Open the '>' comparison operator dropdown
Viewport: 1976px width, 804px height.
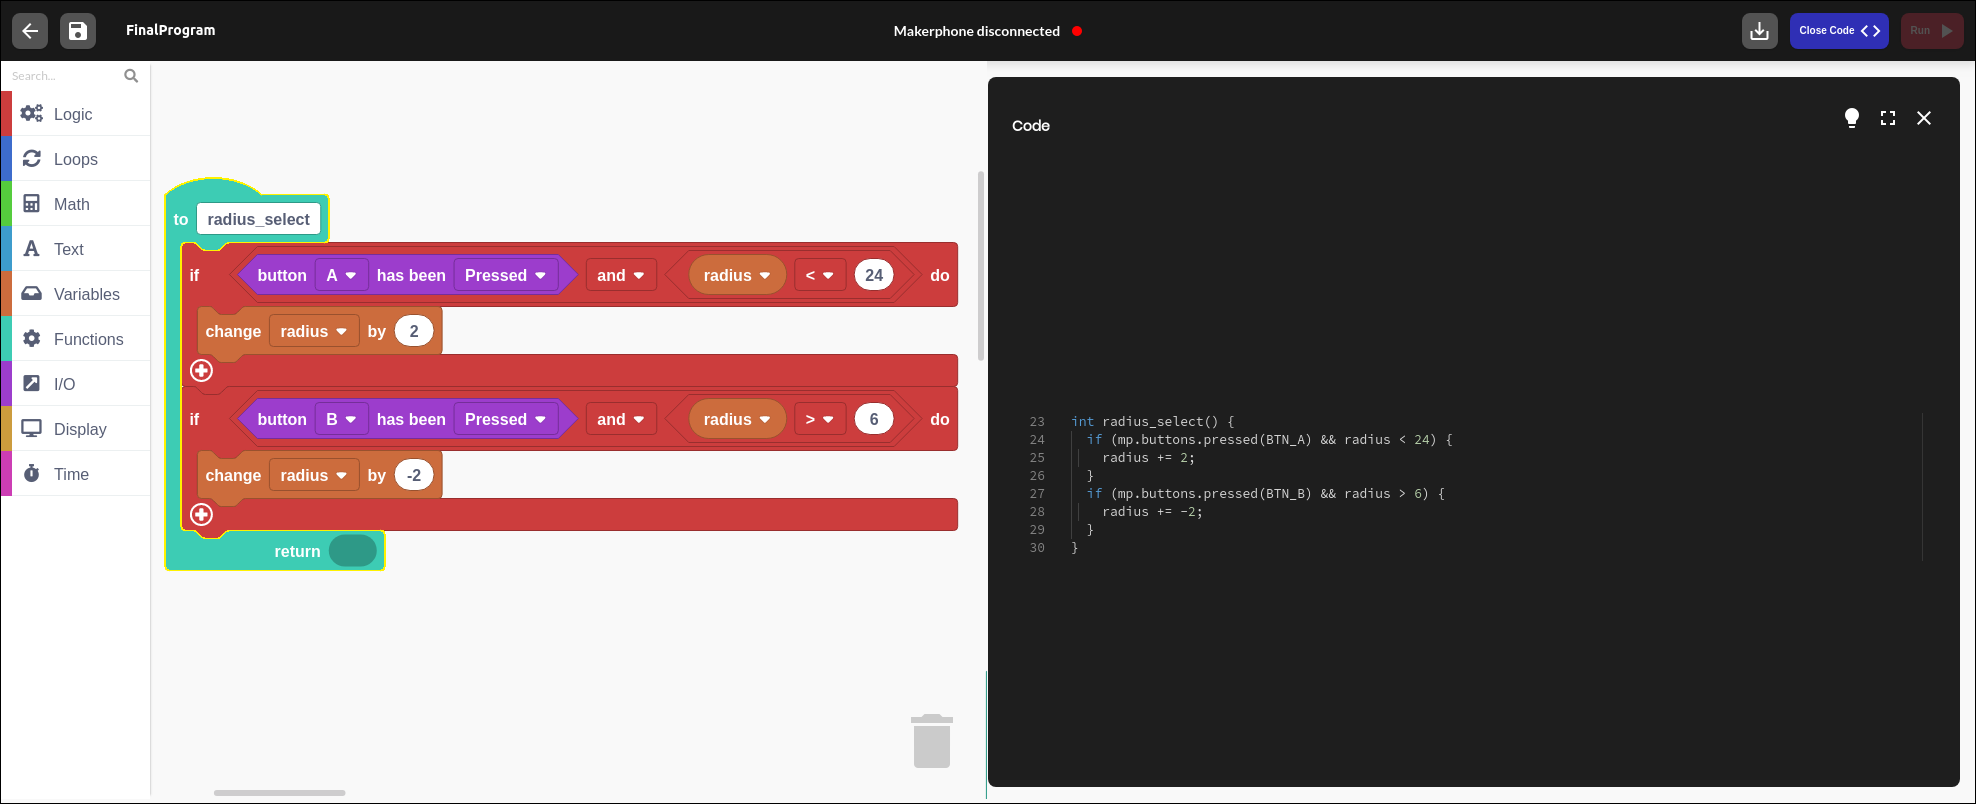tap(820, 419)
